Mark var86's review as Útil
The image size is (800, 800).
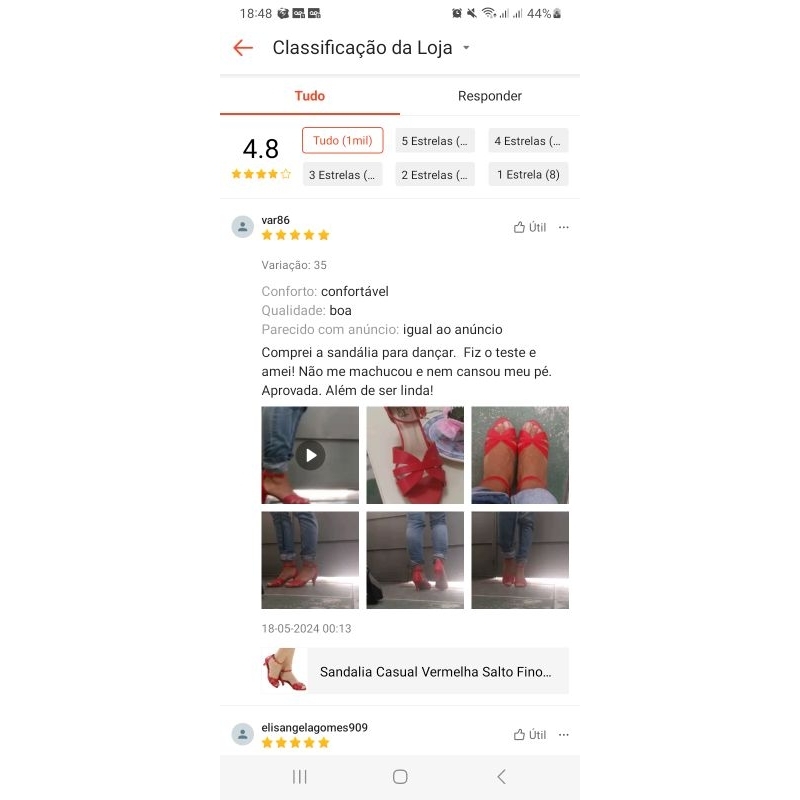point(530,228)
